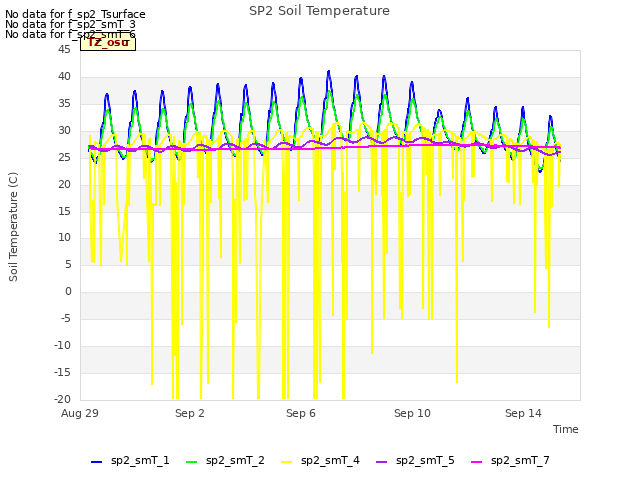Viewport: 640px width, 480px height.
Task: Click the Aug 29 x-axis tick label
Action: click(x=80, y=413)
